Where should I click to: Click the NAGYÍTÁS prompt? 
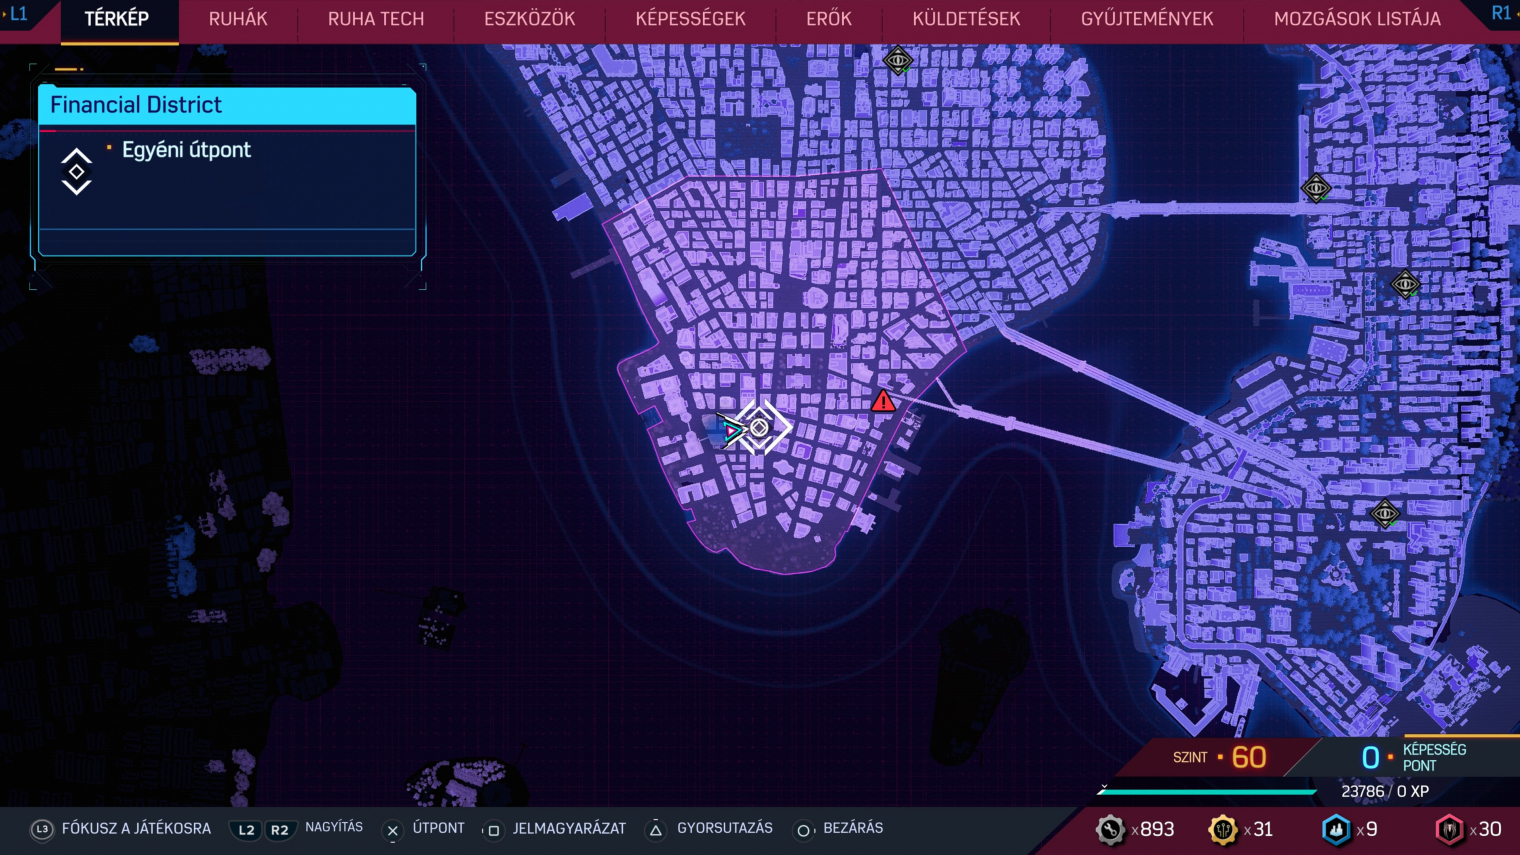coord(334,828)
